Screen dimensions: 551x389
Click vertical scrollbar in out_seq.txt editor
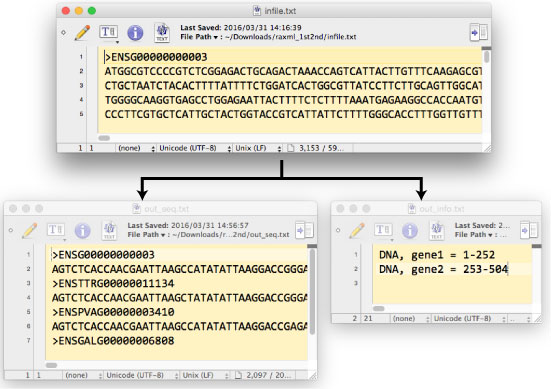pos(312,292)
